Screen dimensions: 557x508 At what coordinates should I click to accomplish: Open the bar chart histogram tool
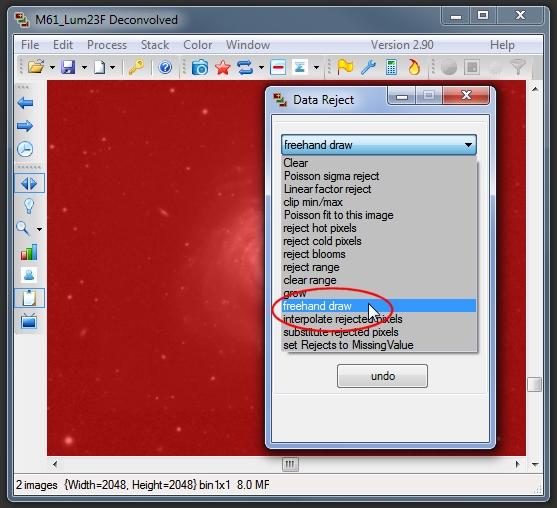tap(29, 252)
